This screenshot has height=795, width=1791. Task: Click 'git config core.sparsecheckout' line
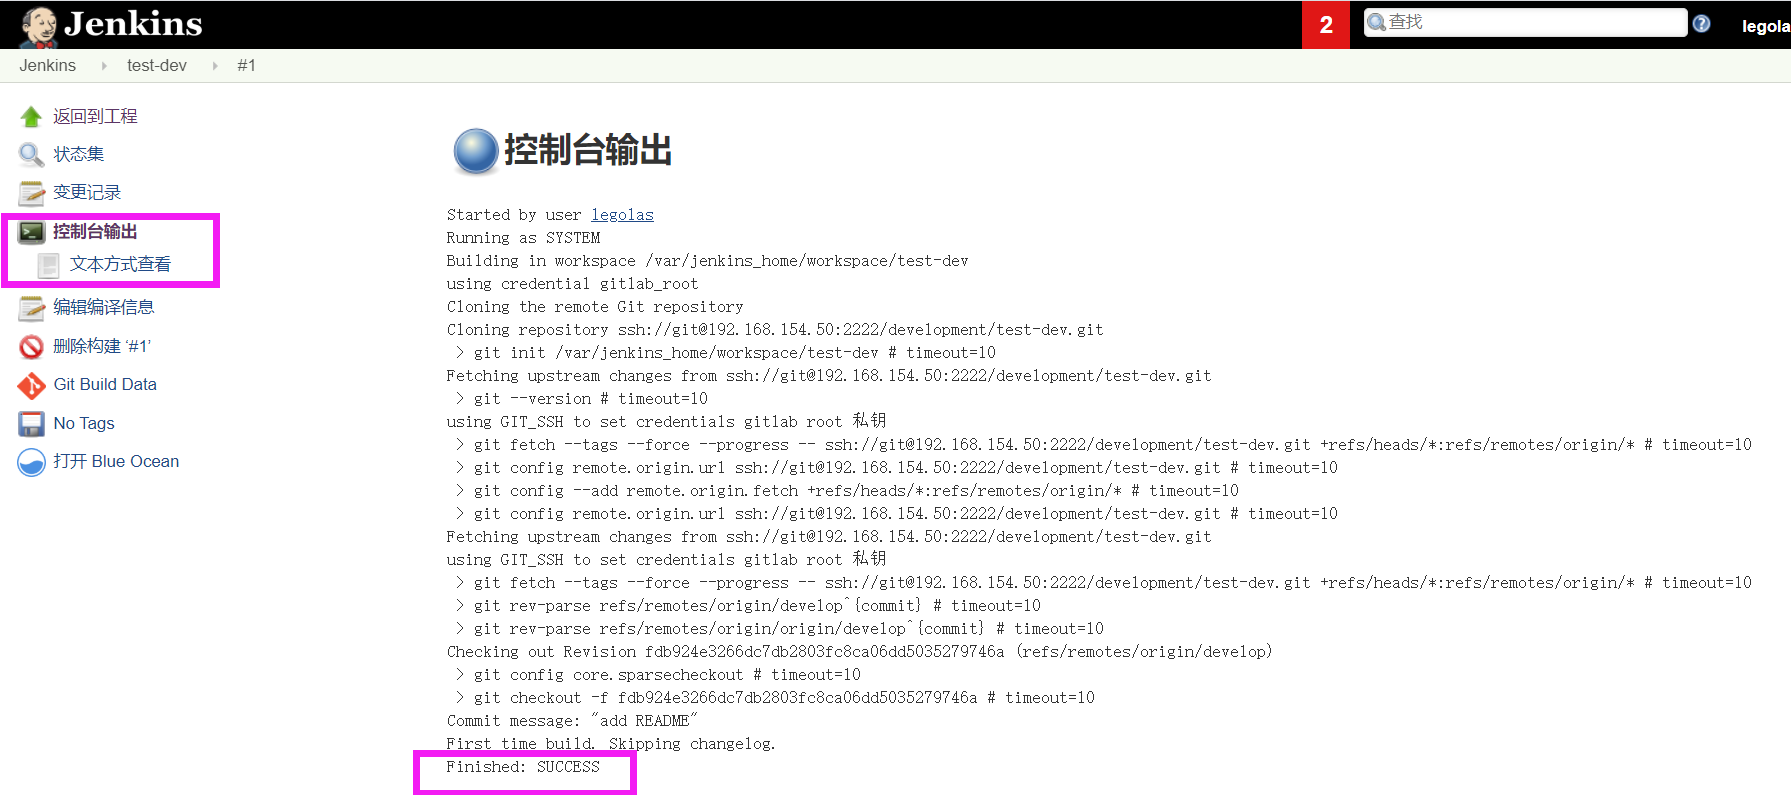click(x=658, y=675)
